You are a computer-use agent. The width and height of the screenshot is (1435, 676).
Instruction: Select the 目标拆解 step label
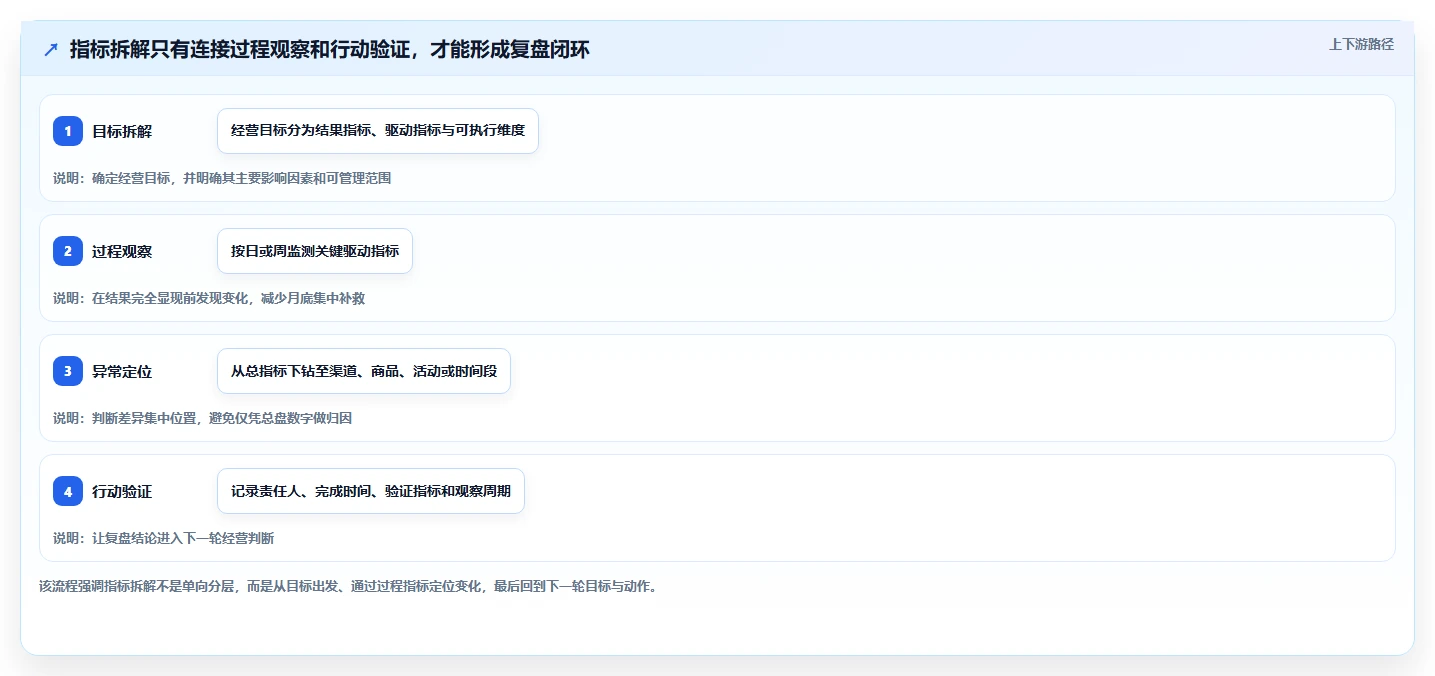122,131
